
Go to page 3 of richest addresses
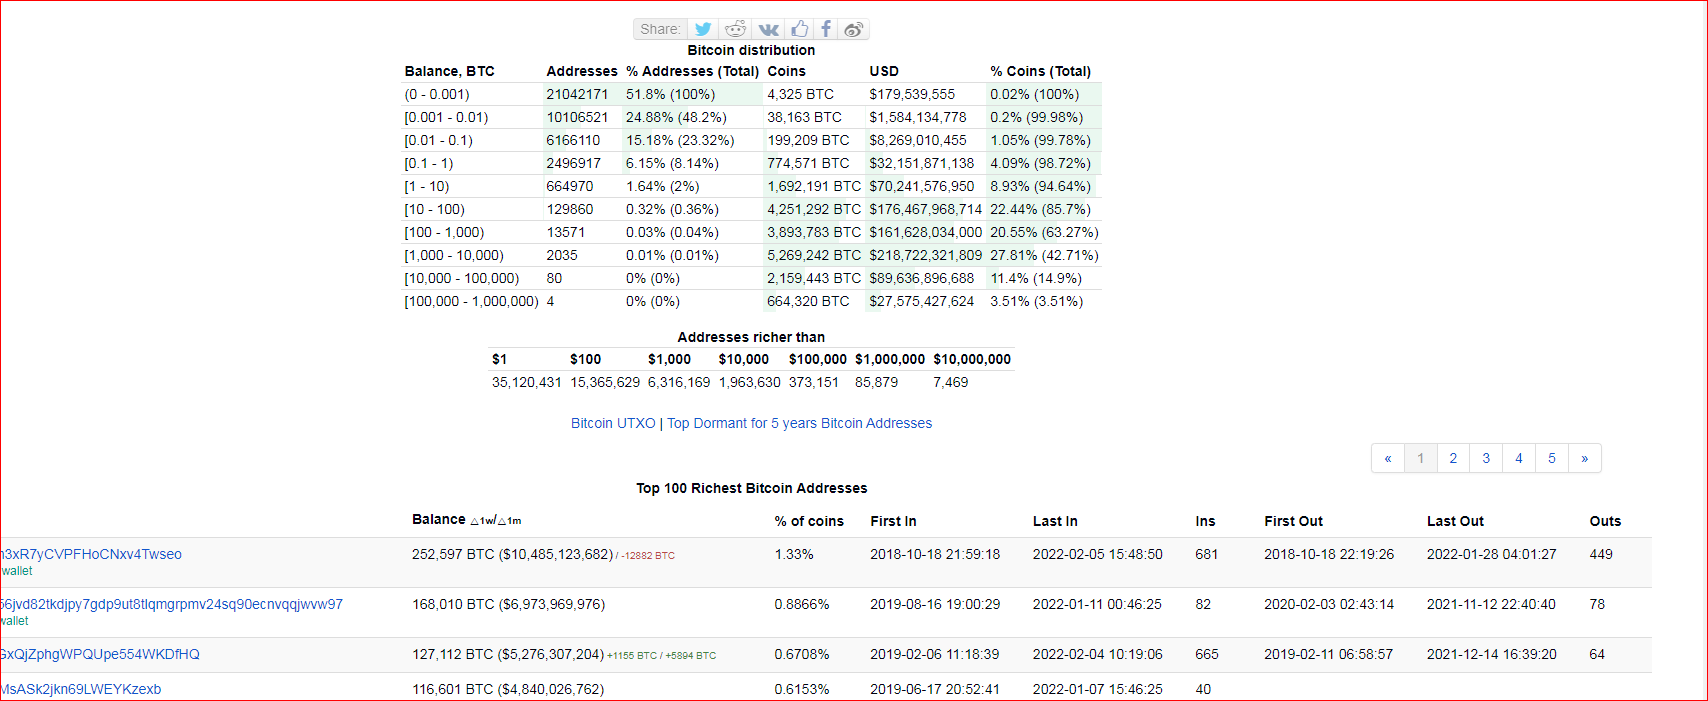click(x=1486, y=458)
